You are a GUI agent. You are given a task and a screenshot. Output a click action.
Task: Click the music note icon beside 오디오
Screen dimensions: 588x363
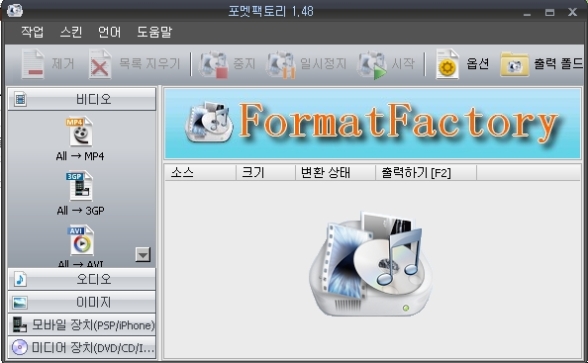tap(20, 279)
